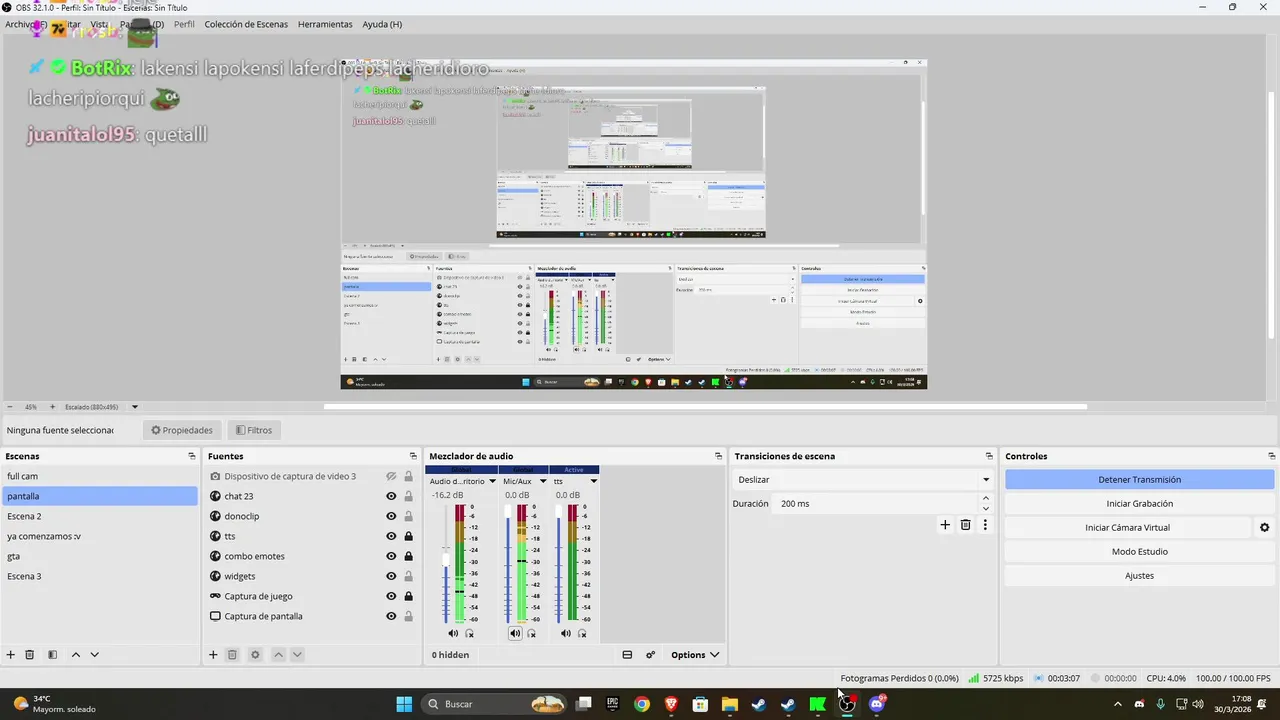Open the Vista menu
The image size is (1280, 720).
tap(99, 24)
